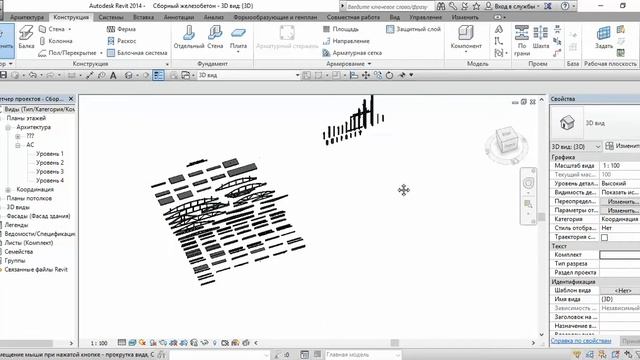Collapse the Архитектура node in project browser
The height and width of the screenshot is (360, 640).
(8, 127)
